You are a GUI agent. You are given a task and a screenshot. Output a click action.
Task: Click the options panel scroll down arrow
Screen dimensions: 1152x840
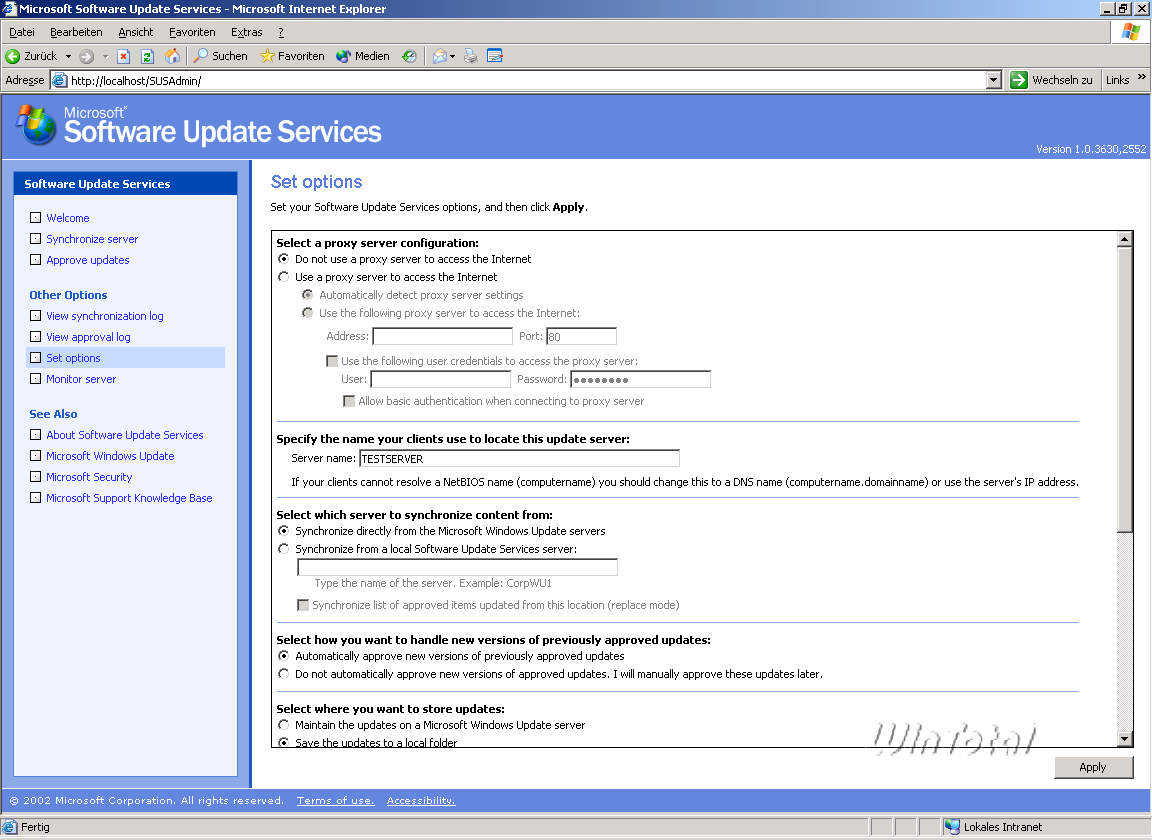click(x=1124, y=739)
